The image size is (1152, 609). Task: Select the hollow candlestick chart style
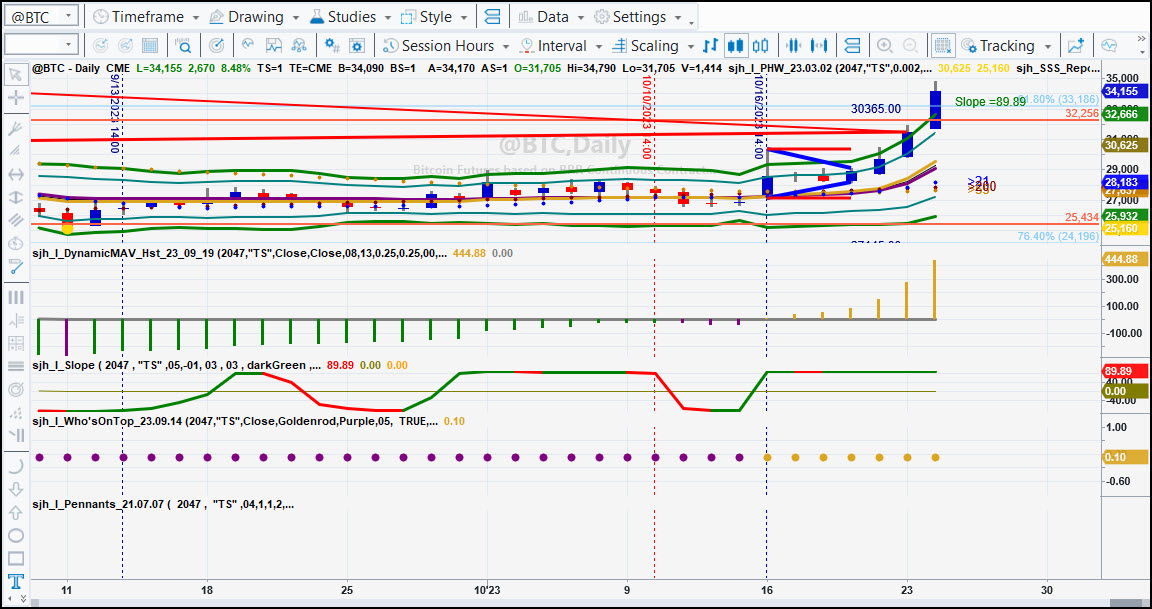click(x=760, y=46)
